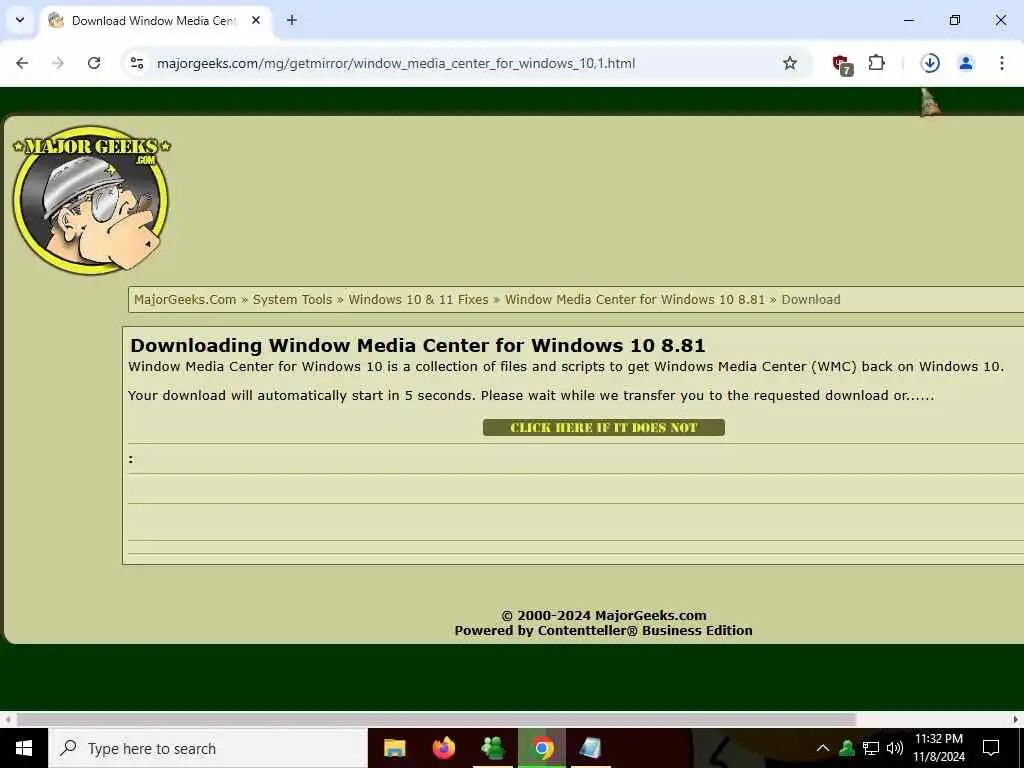Click the taskbar search box

point(208,748)
